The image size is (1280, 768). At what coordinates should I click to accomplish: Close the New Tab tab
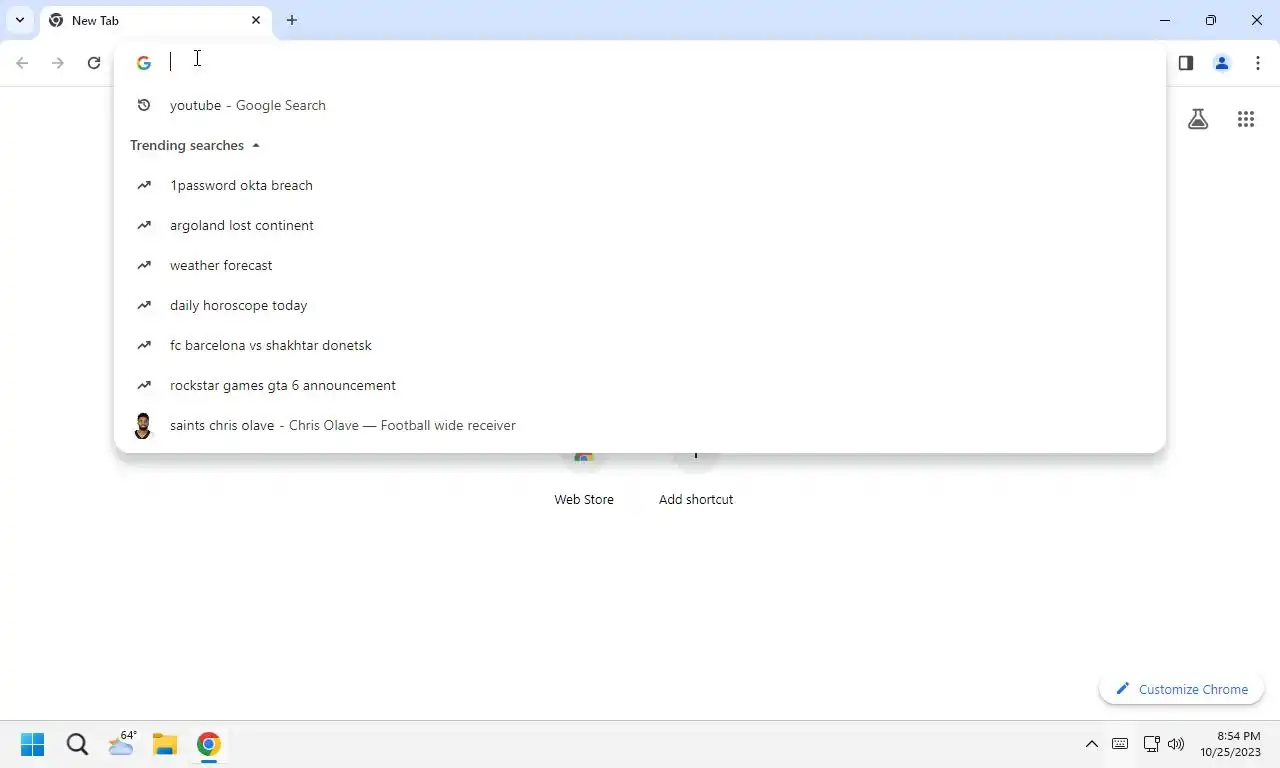(256, 20)
